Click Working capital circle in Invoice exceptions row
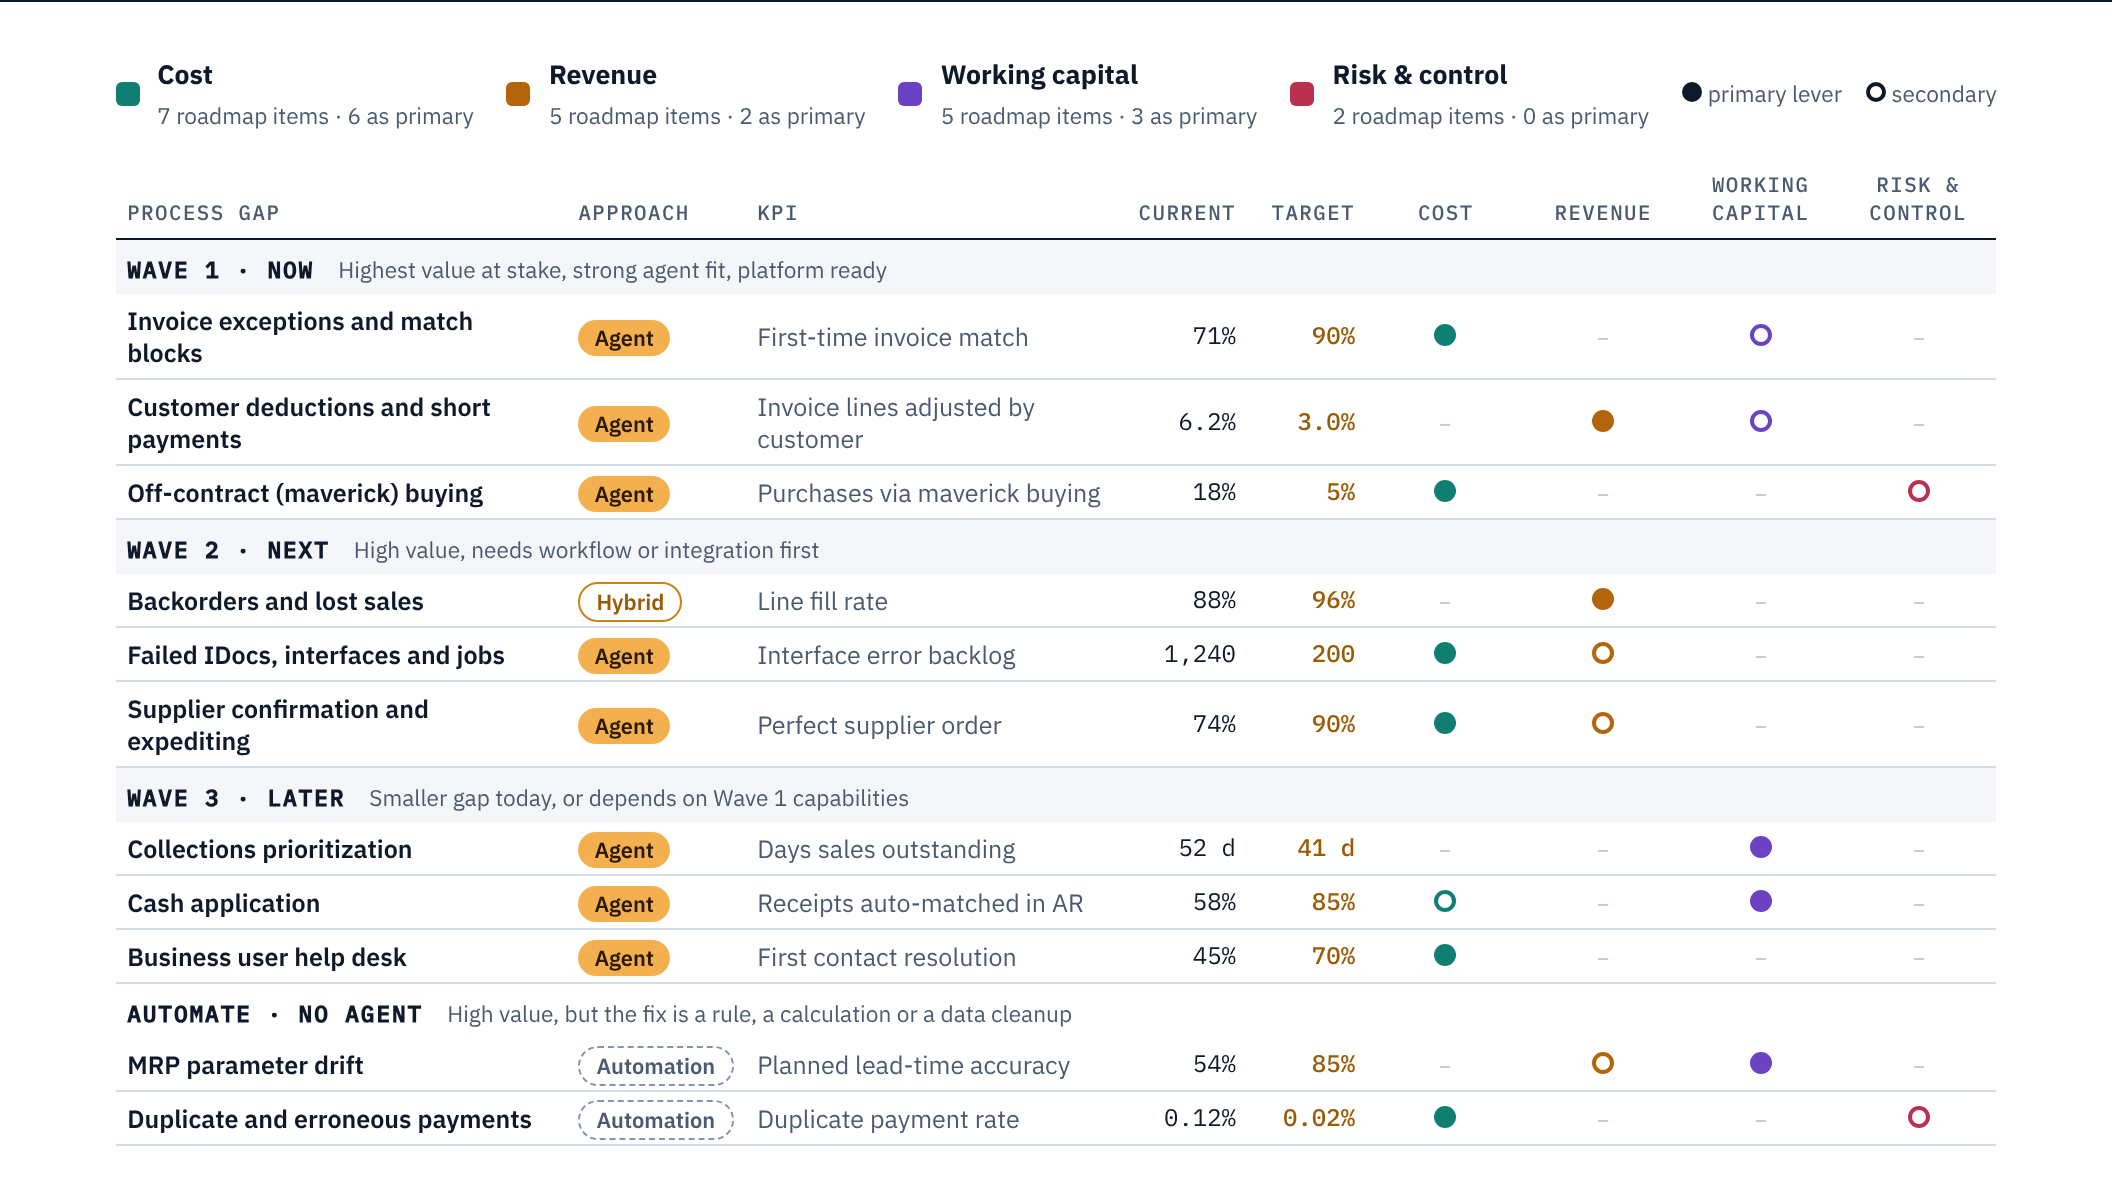Screen dimensions: 2112x1178 point(1761,335)
